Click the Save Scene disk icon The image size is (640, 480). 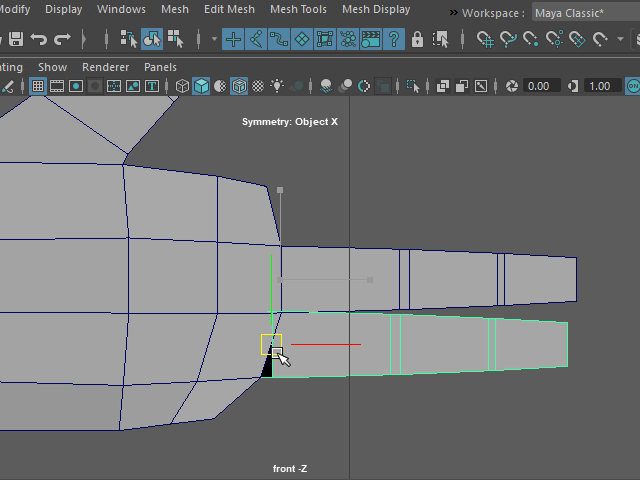[x=15, y=40]
